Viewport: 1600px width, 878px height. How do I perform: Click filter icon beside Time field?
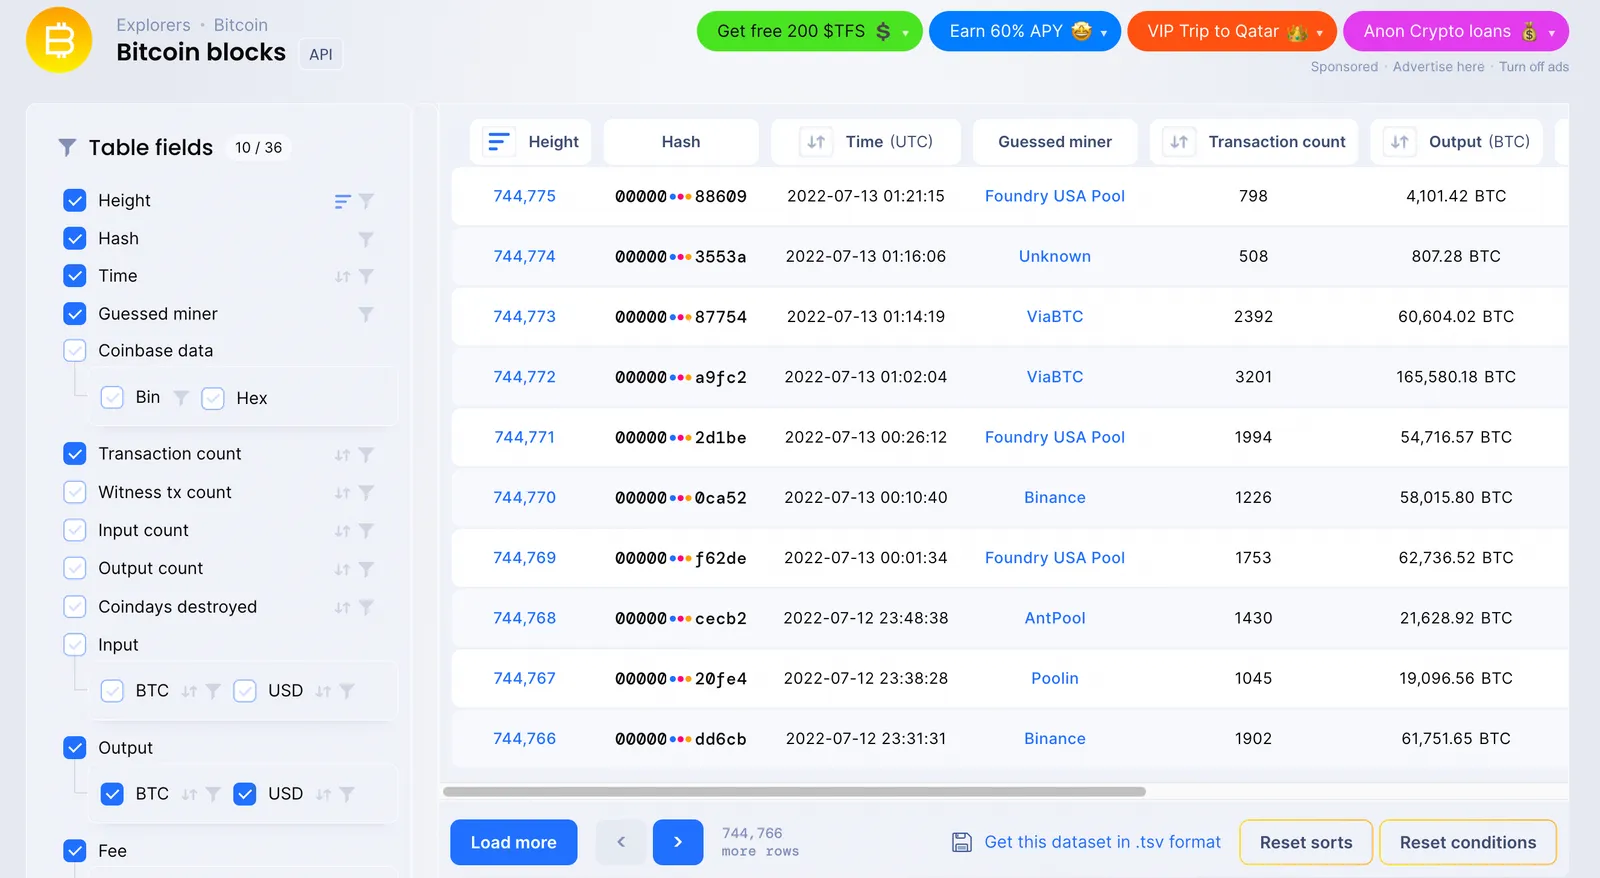366,276
